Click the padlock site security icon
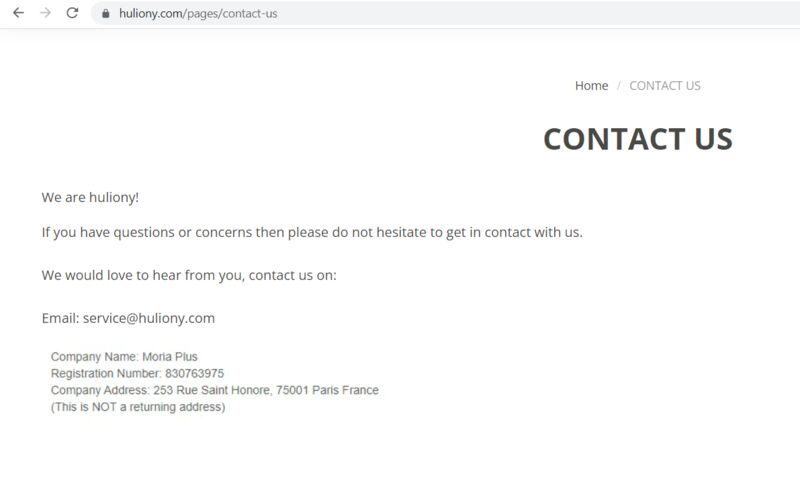800x482 pixels. point(106,14)
